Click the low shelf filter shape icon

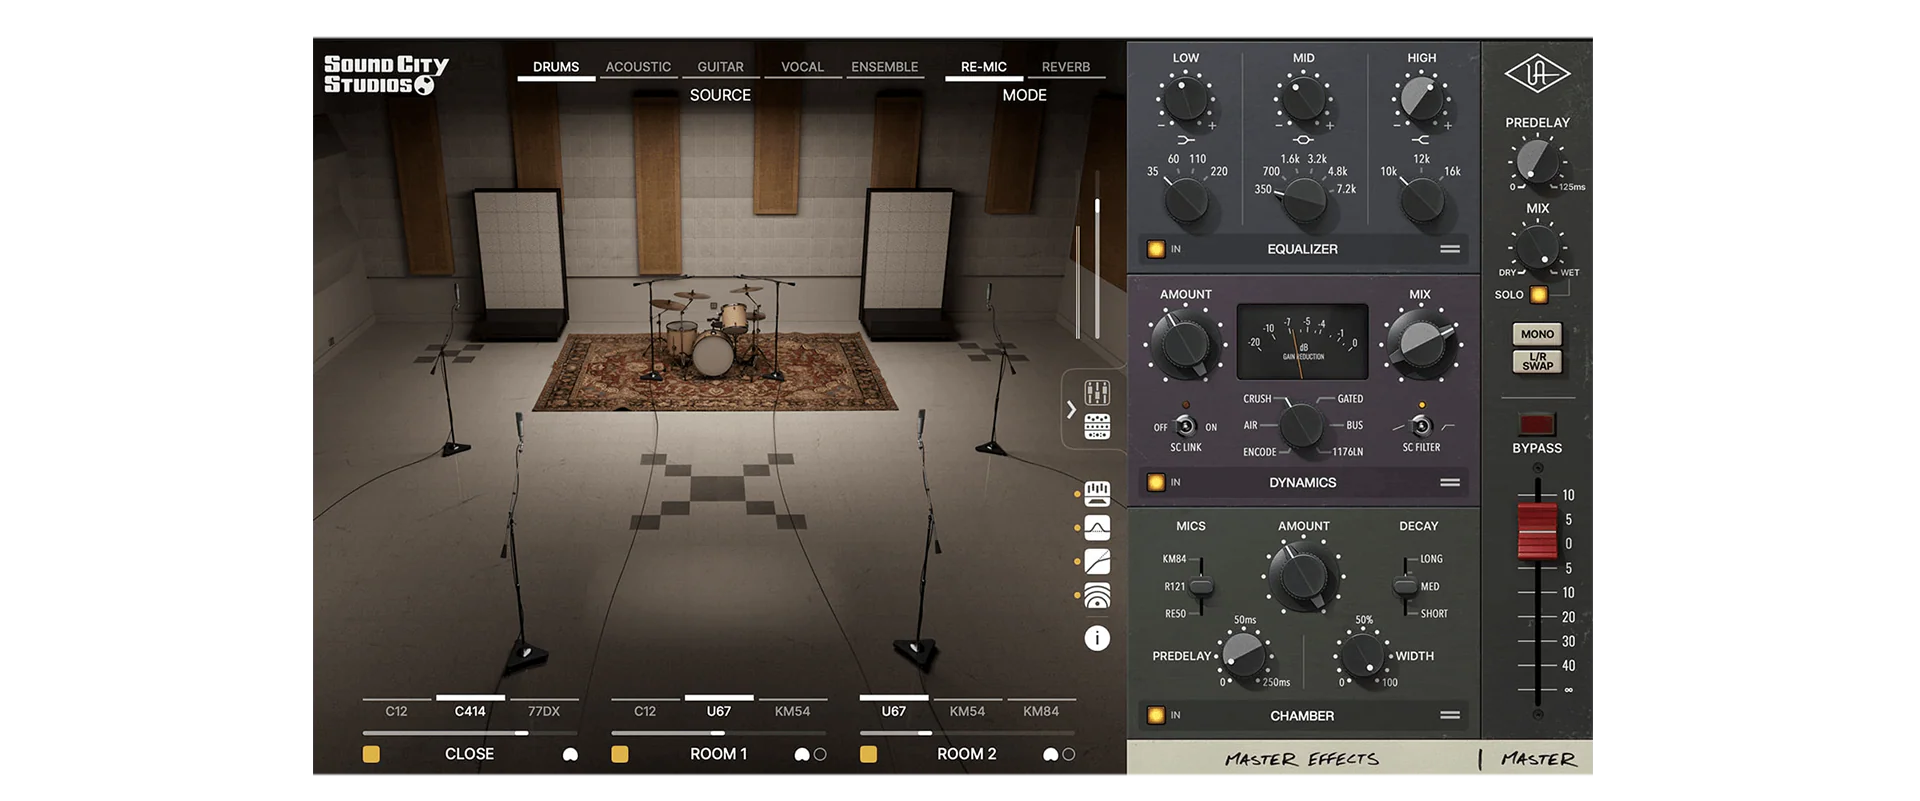coord(1186,140)
